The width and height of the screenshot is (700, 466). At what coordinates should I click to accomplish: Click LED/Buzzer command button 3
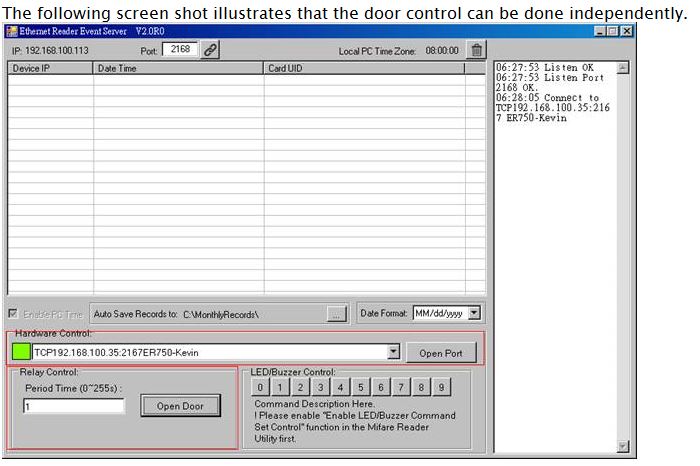pyautogui.click(x=321, y=387)
